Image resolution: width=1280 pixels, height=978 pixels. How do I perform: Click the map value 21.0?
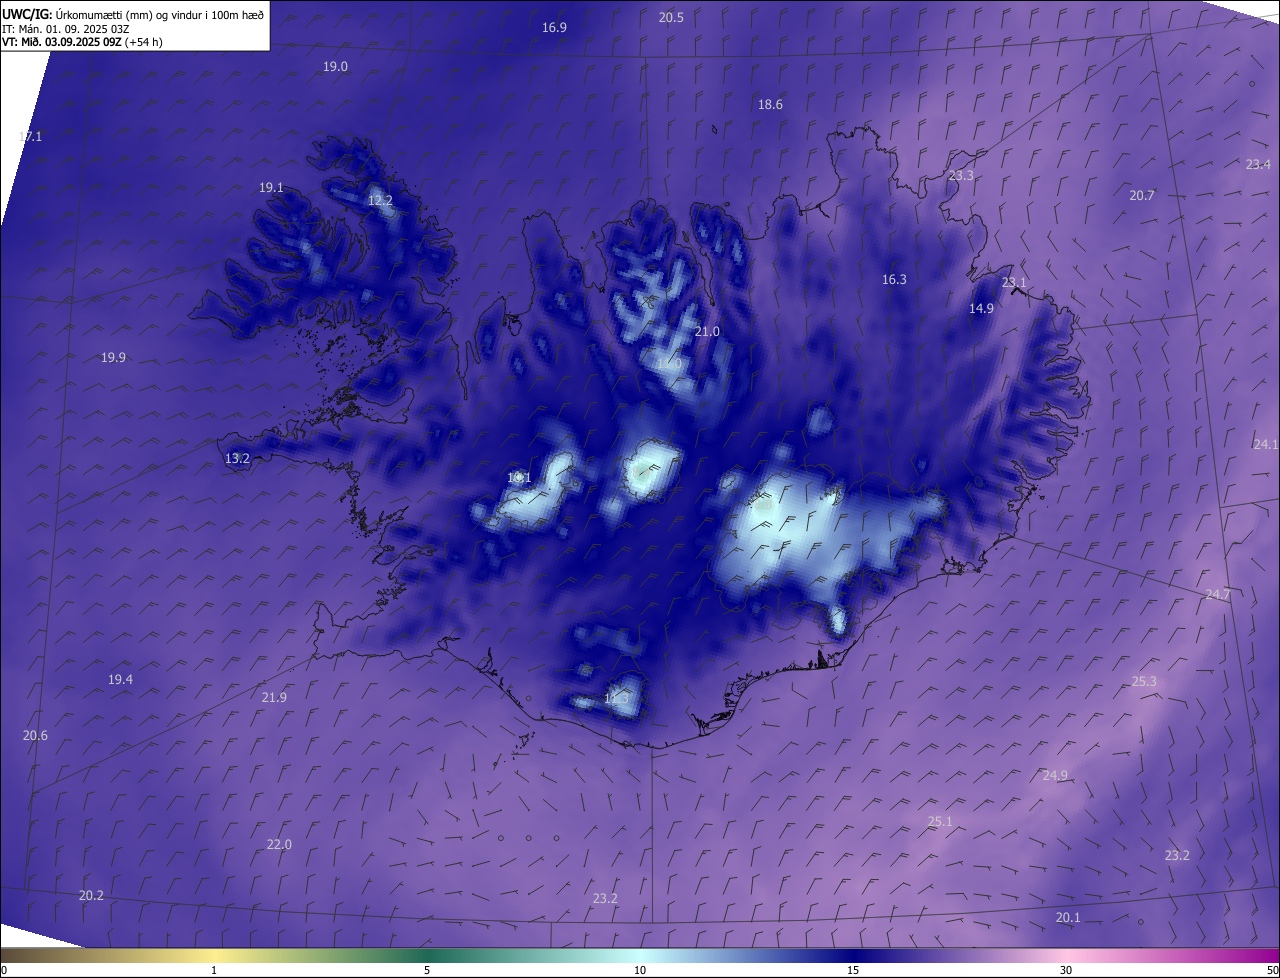click(708, 332)
